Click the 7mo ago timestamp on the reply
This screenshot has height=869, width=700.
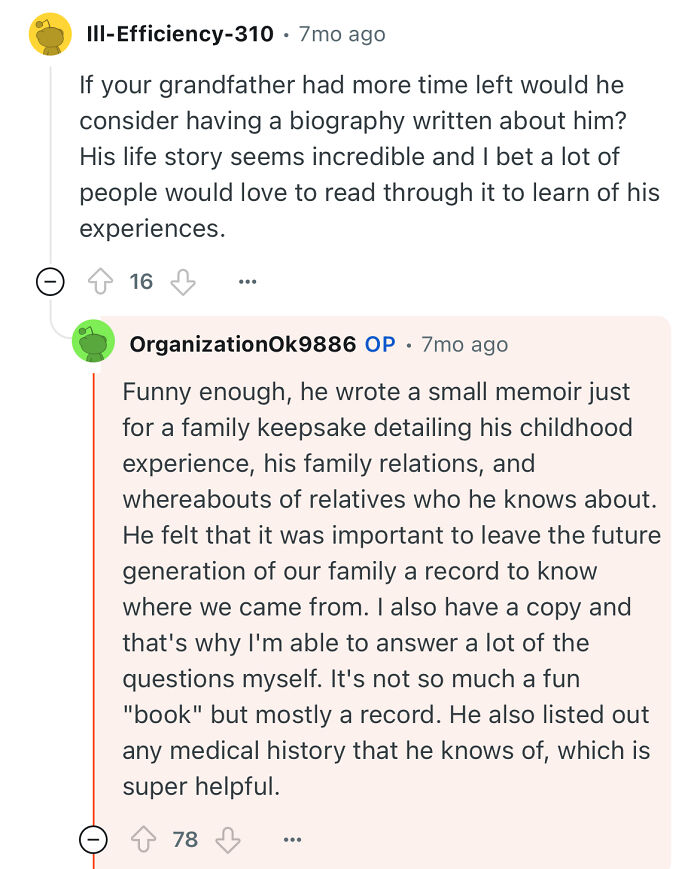click(466, 344)
